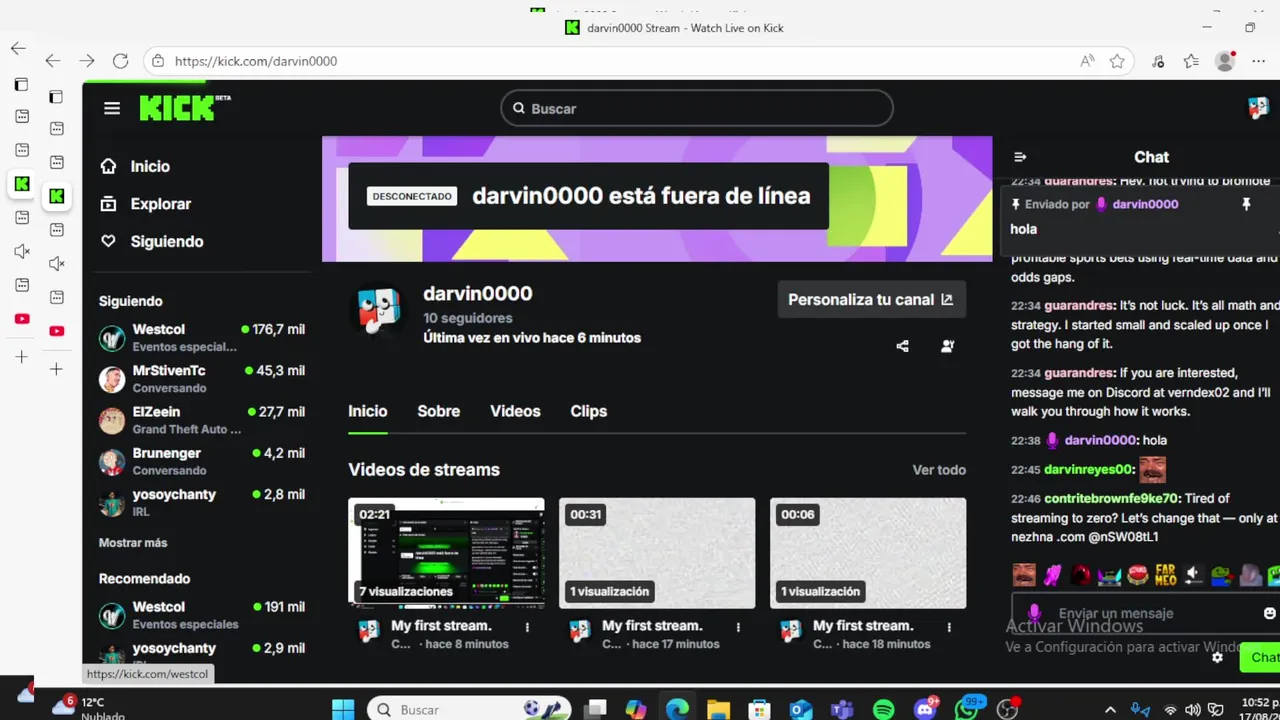Launch Spotify from the taskbar
This screenshot has height=720, width=1280.
[884, 709]
